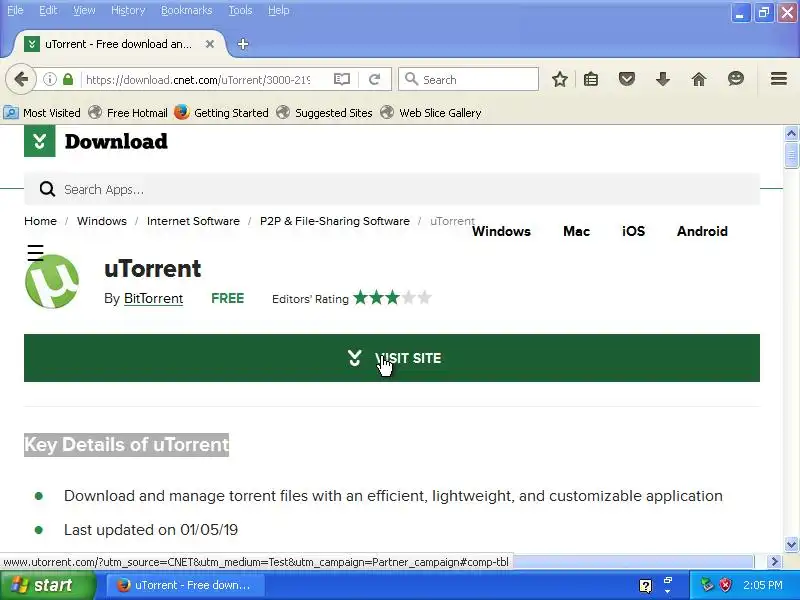The height and width of the screenshot is (600, 800).
Task: Open the Edit menu
Action: pyautogui.click(x=48, y=10)
